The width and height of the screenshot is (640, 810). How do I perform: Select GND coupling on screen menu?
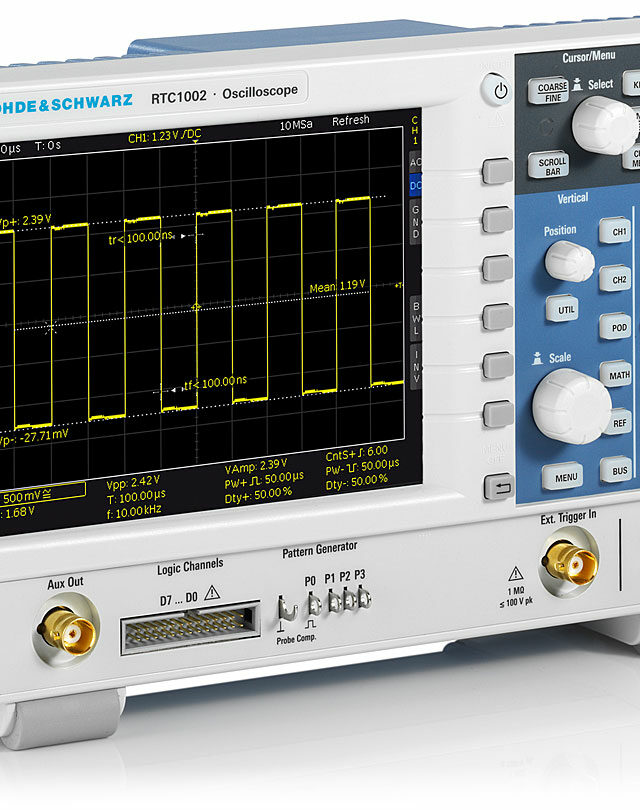(416, 221)
